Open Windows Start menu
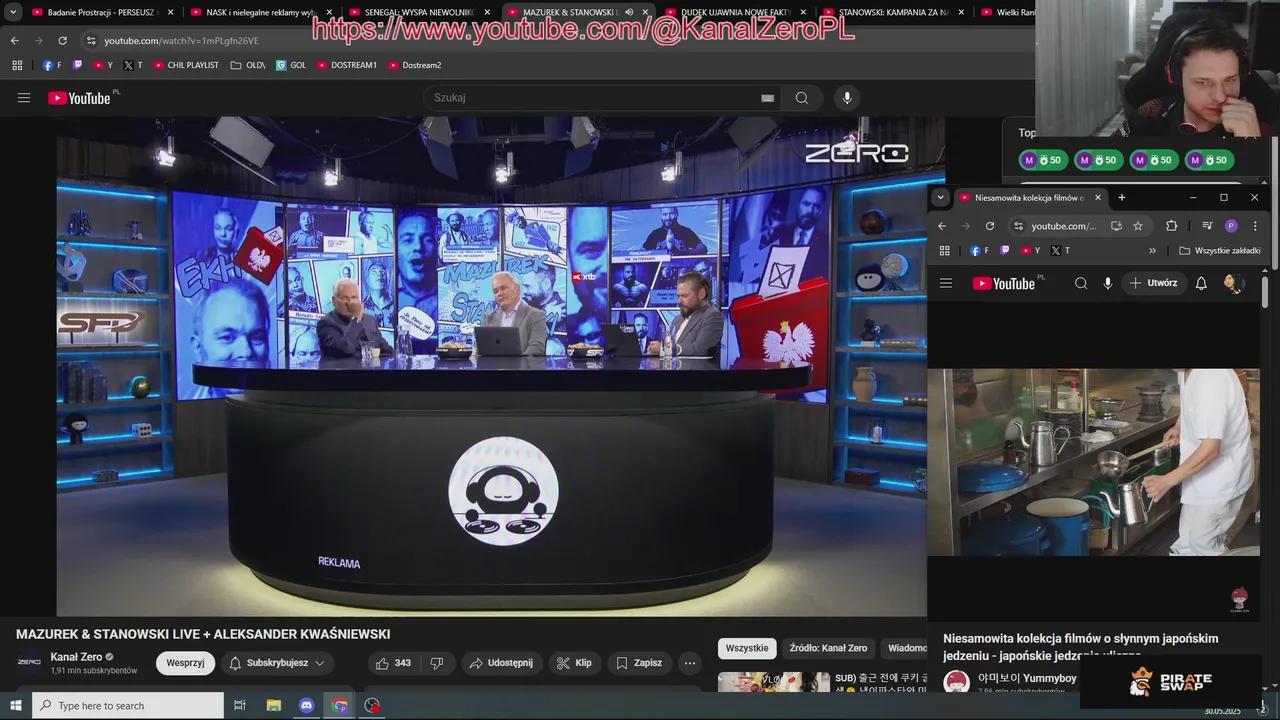 point(15,706)
